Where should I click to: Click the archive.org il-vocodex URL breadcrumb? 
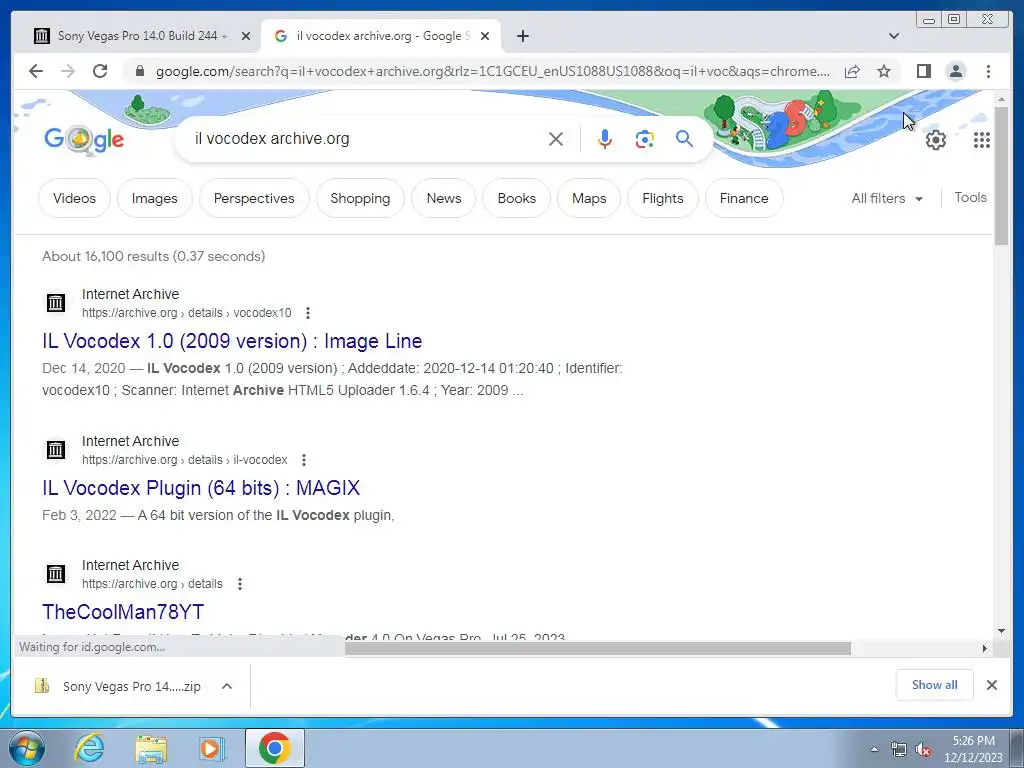(x=185, y=460)
